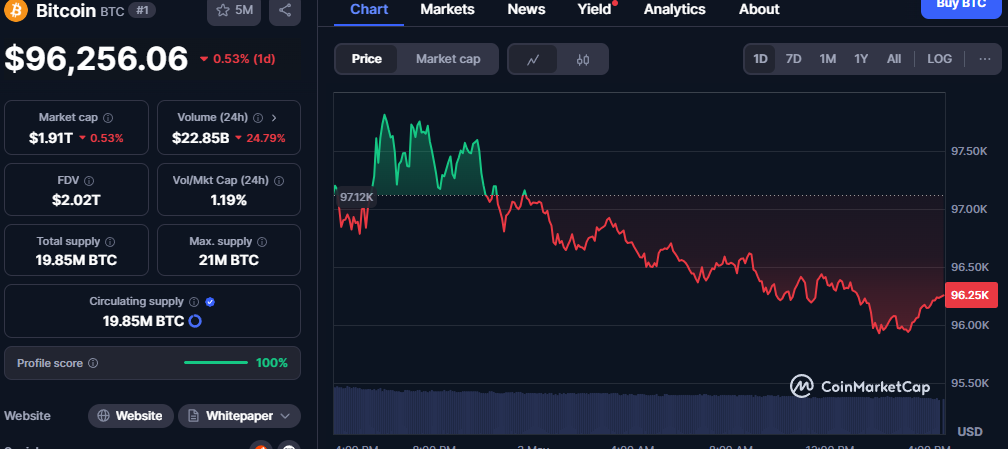Click the 1.19% Vol/Mkt Cap value
This screenshot has height=449, width=1008.
229,200
